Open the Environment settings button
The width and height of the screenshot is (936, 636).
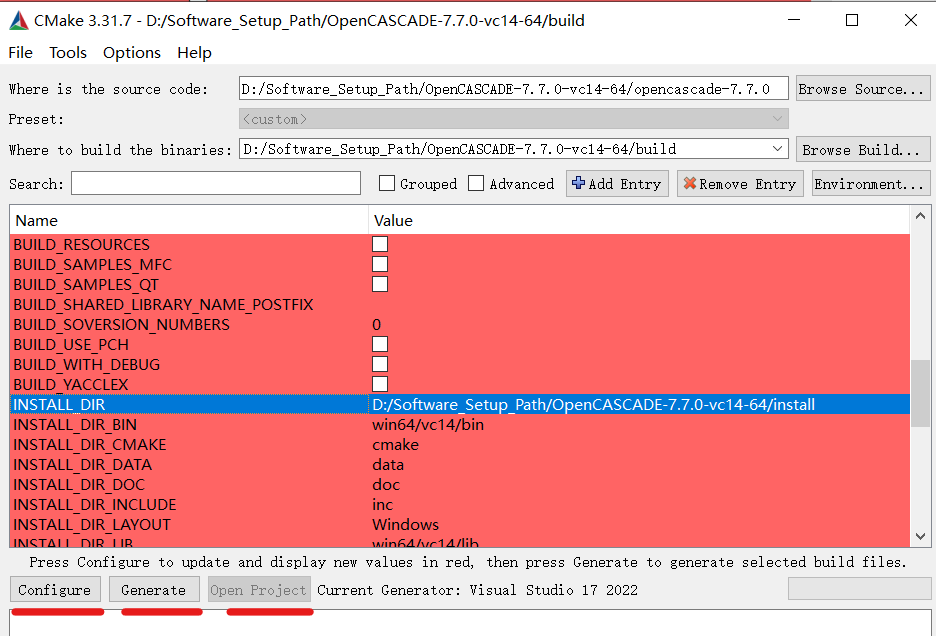(x=871, y=184)
